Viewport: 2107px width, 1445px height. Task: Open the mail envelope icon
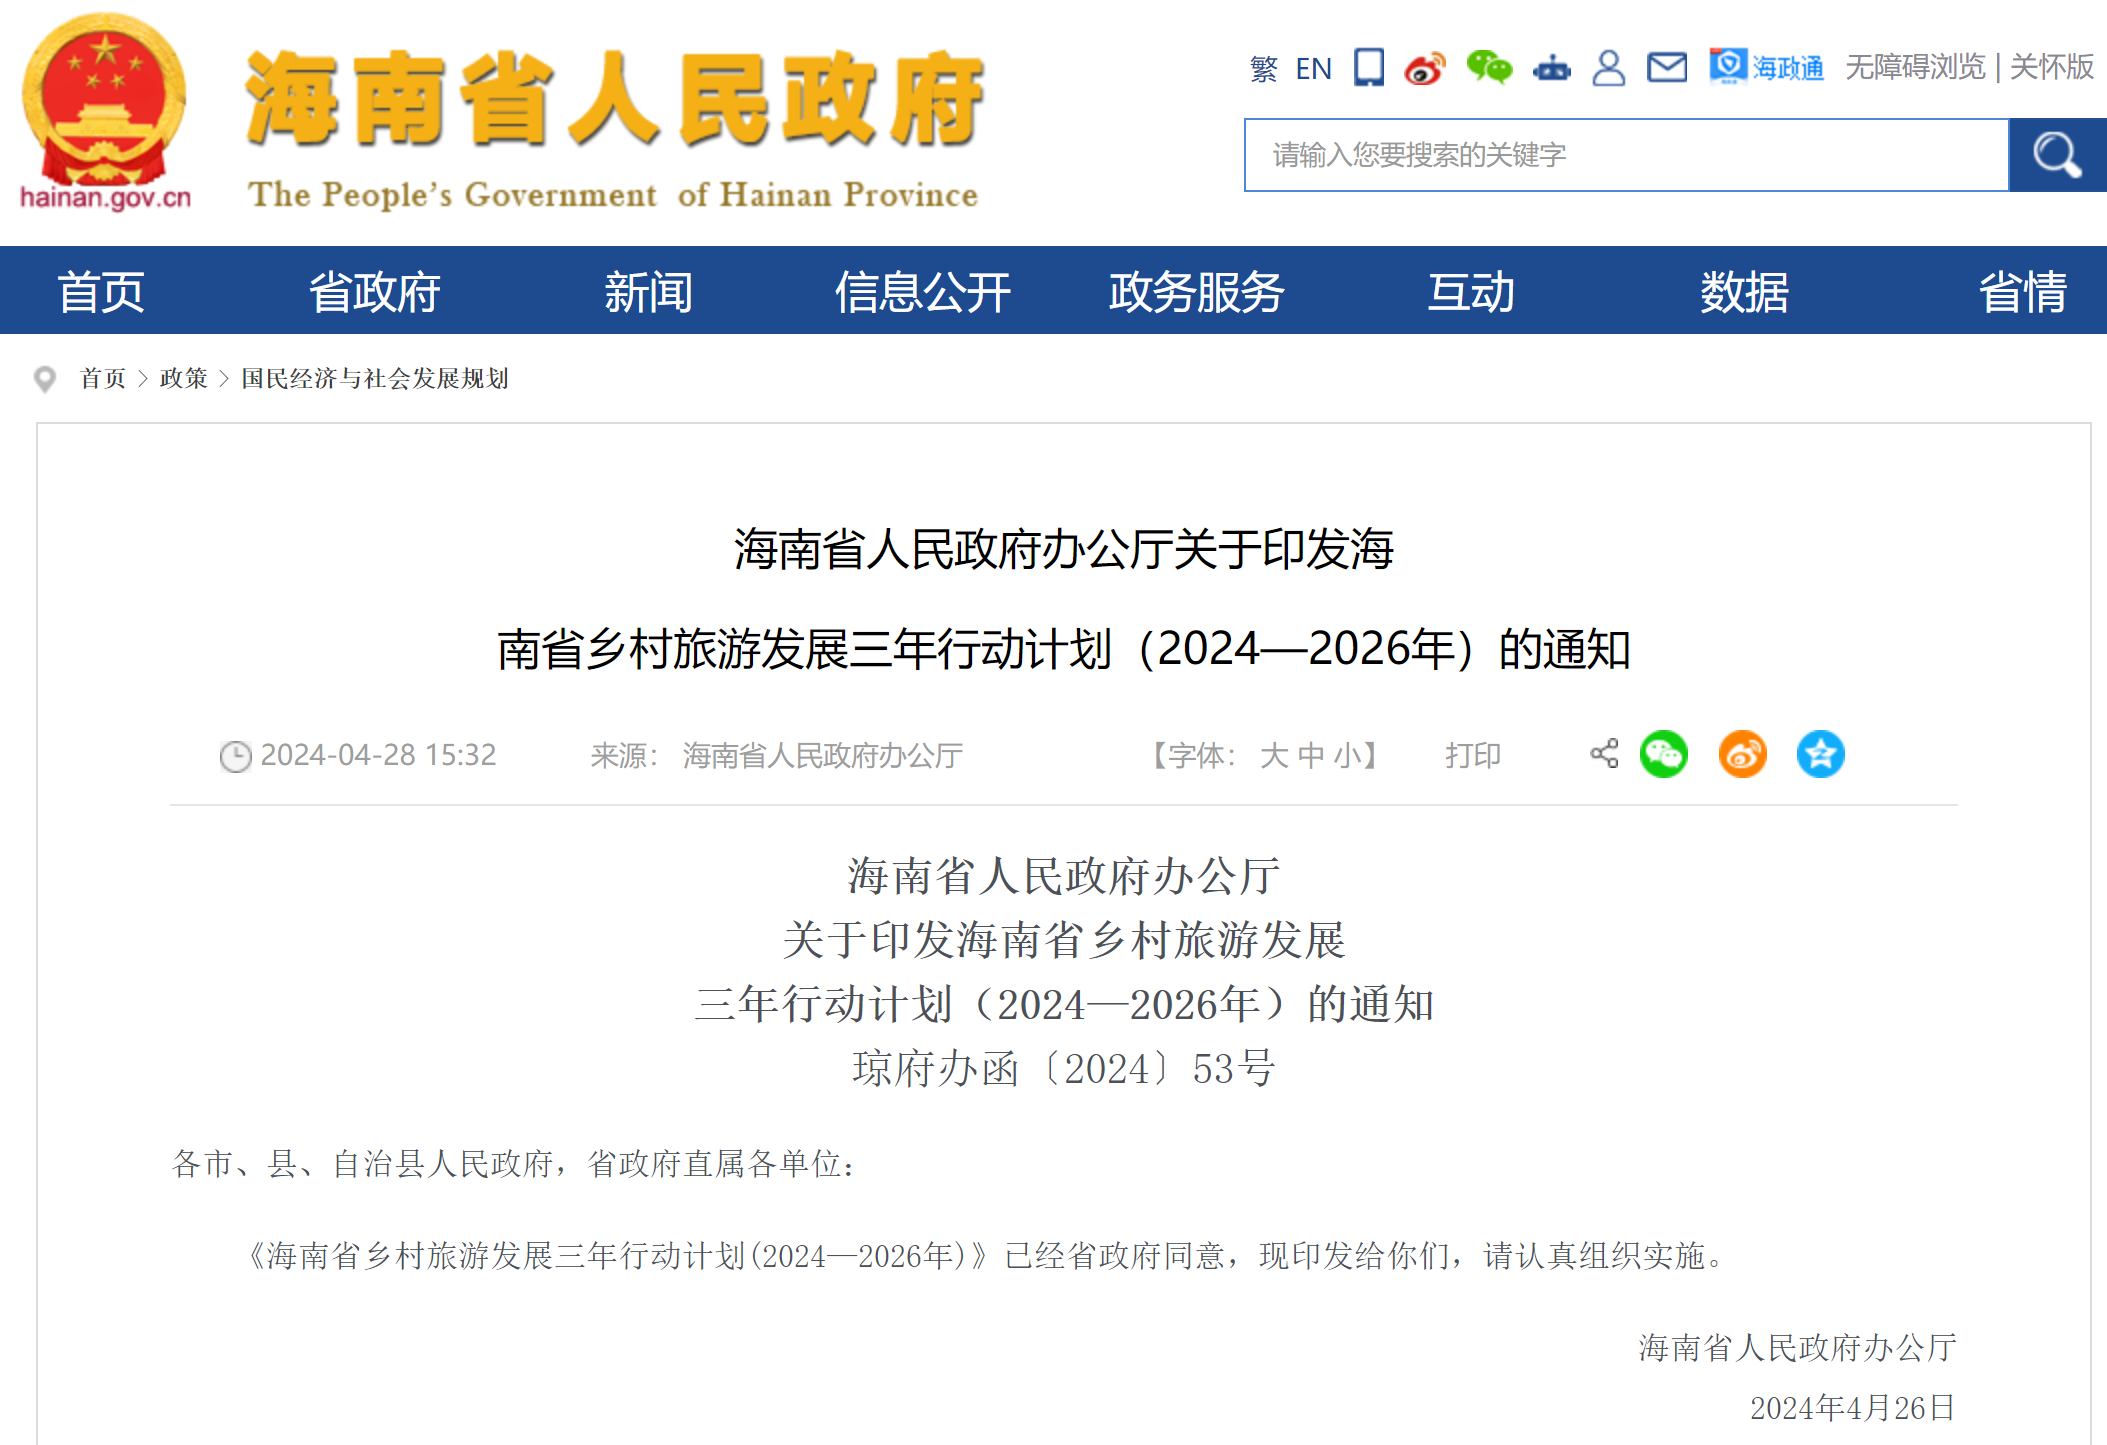(x=1667, y=67)
